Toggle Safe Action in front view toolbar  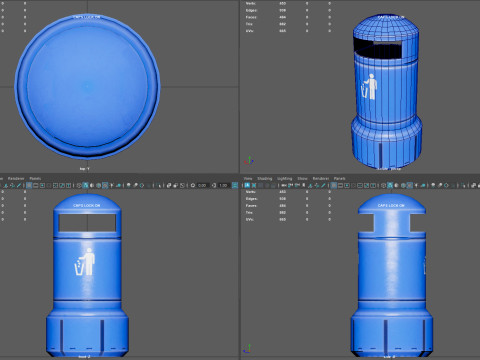tap(62, 185)
